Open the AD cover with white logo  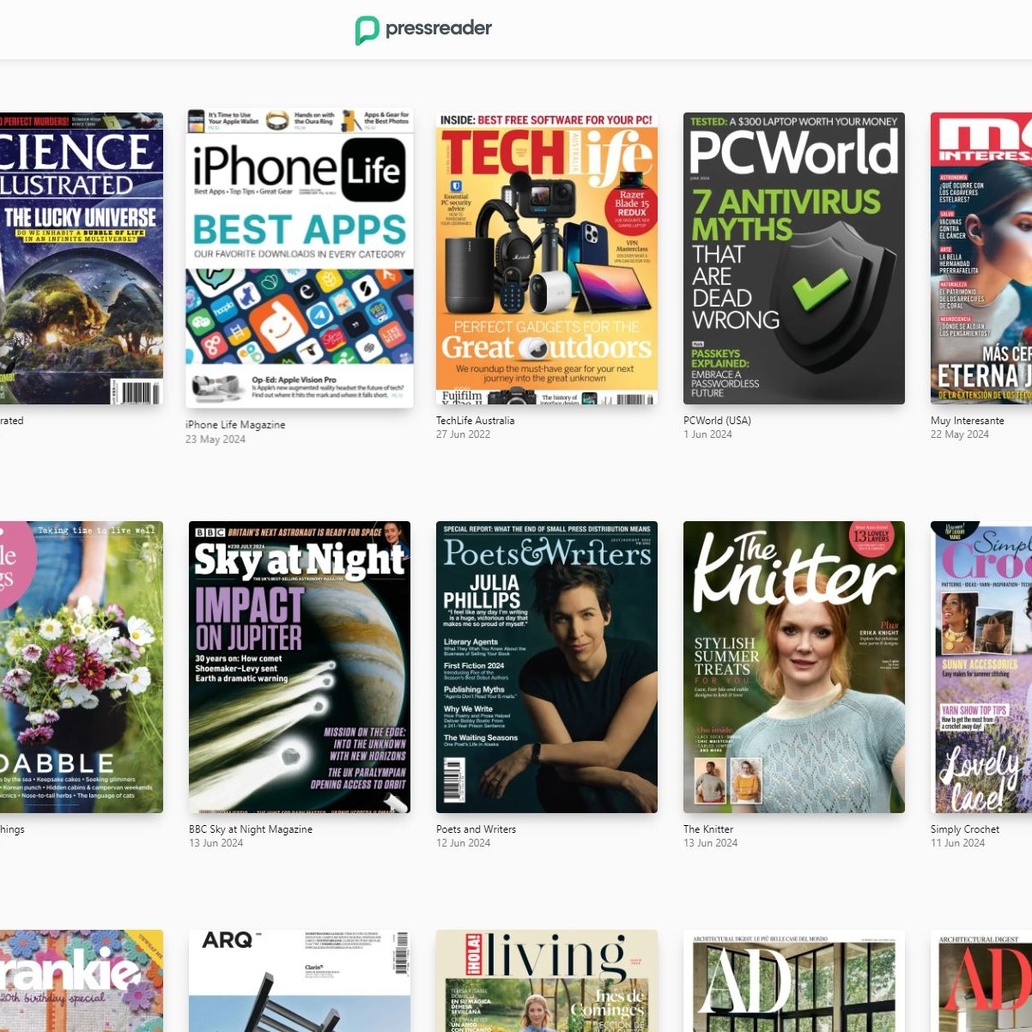[794, 981]
